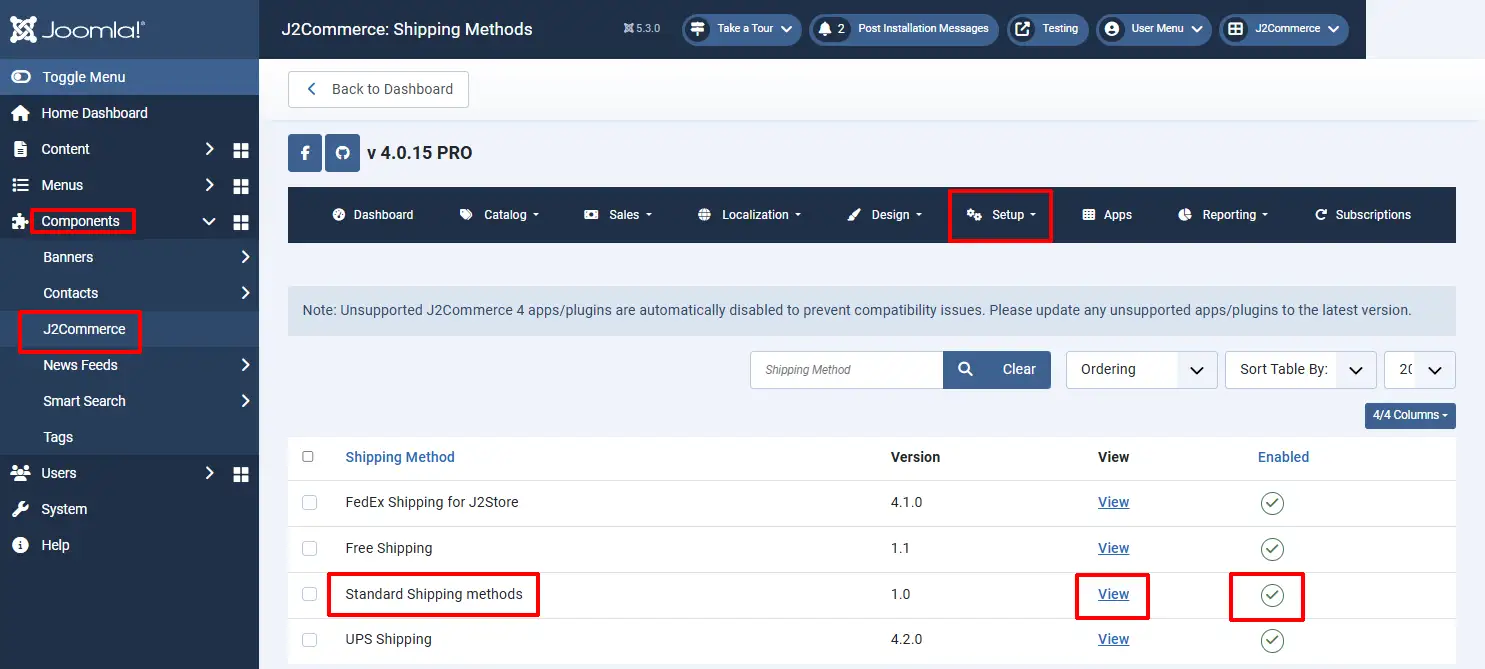Open the Users sidebar item
Viewport: 1485px width, 669px height.
click(58, 473)
